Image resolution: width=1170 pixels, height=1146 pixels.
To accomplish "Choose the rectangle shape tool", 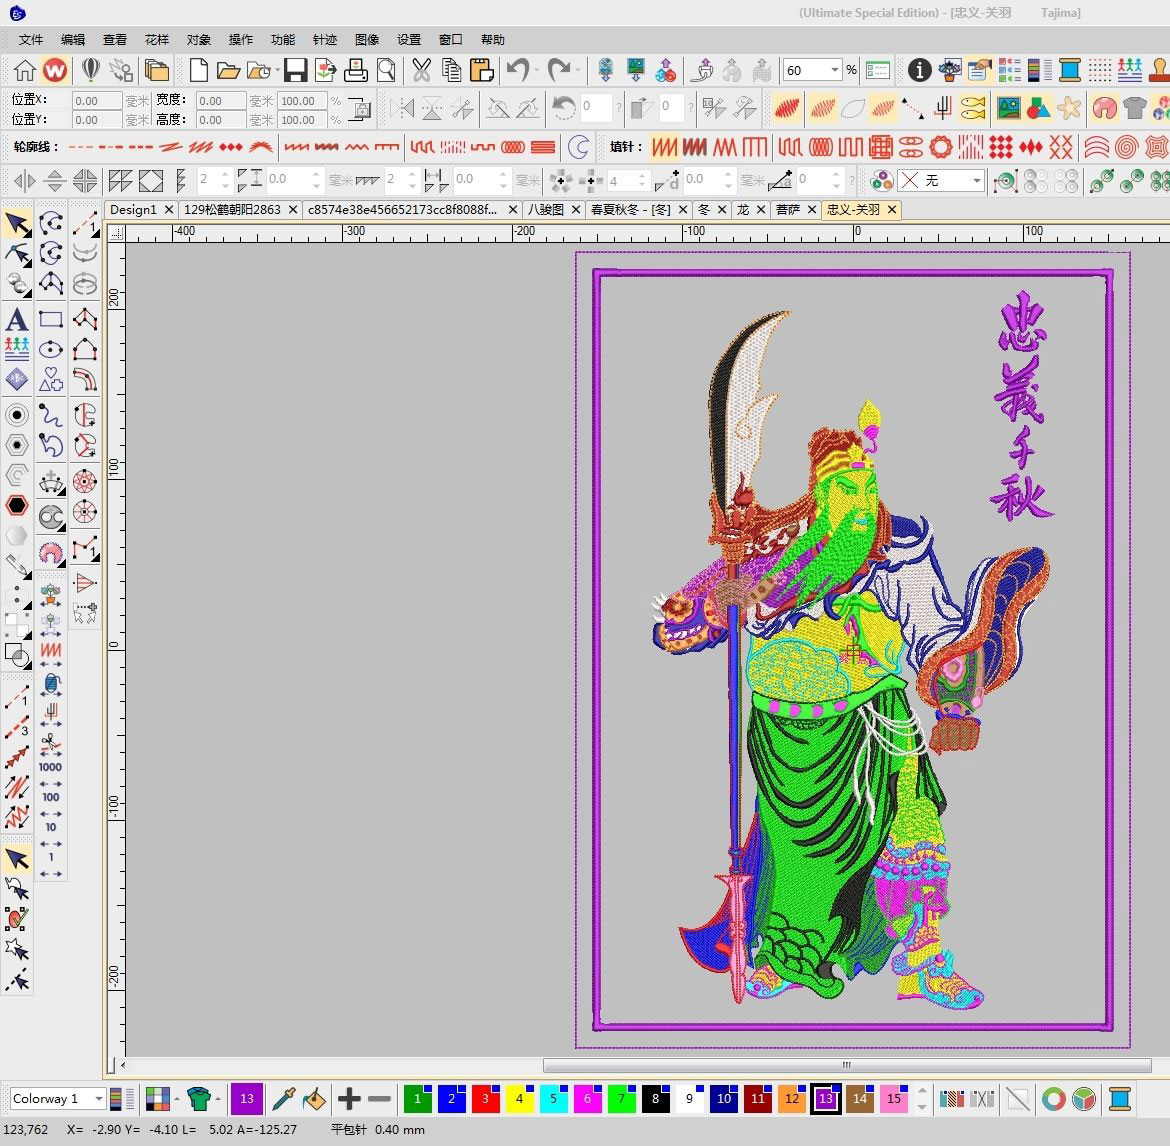I will 51,319.
